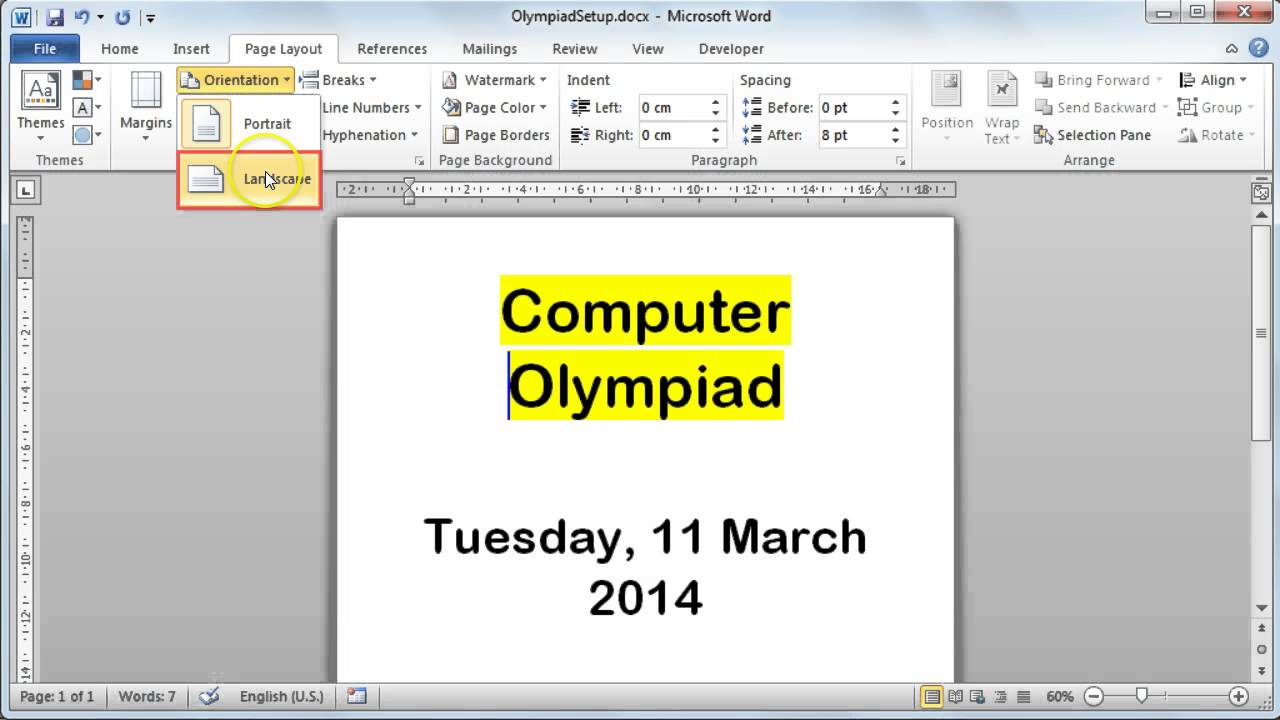Open Page Borders dialog

pyautogui.click(x=496, y=135)
